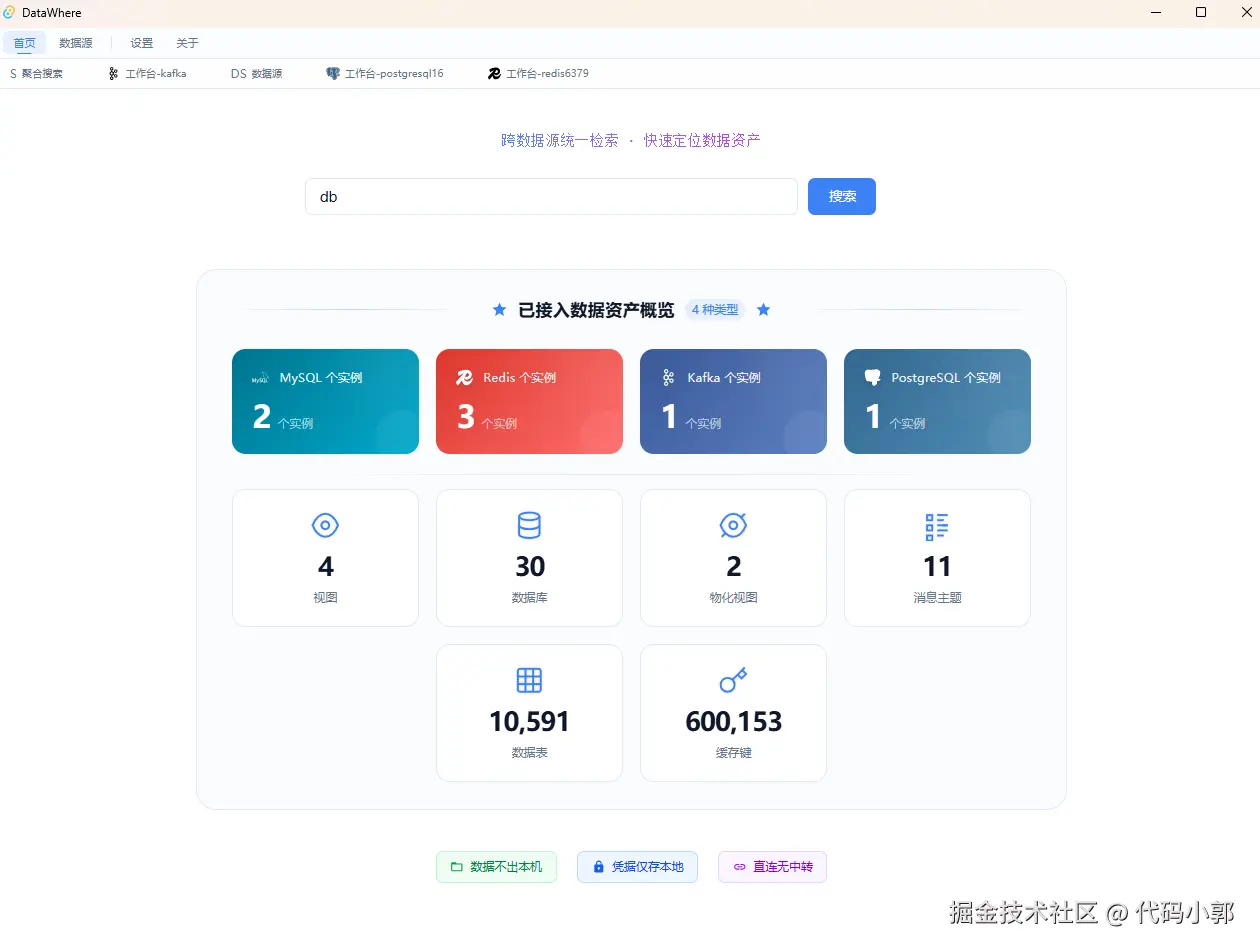Select the 10,591 数据表 count
The image size is (1260, 952).
[529, 722]
